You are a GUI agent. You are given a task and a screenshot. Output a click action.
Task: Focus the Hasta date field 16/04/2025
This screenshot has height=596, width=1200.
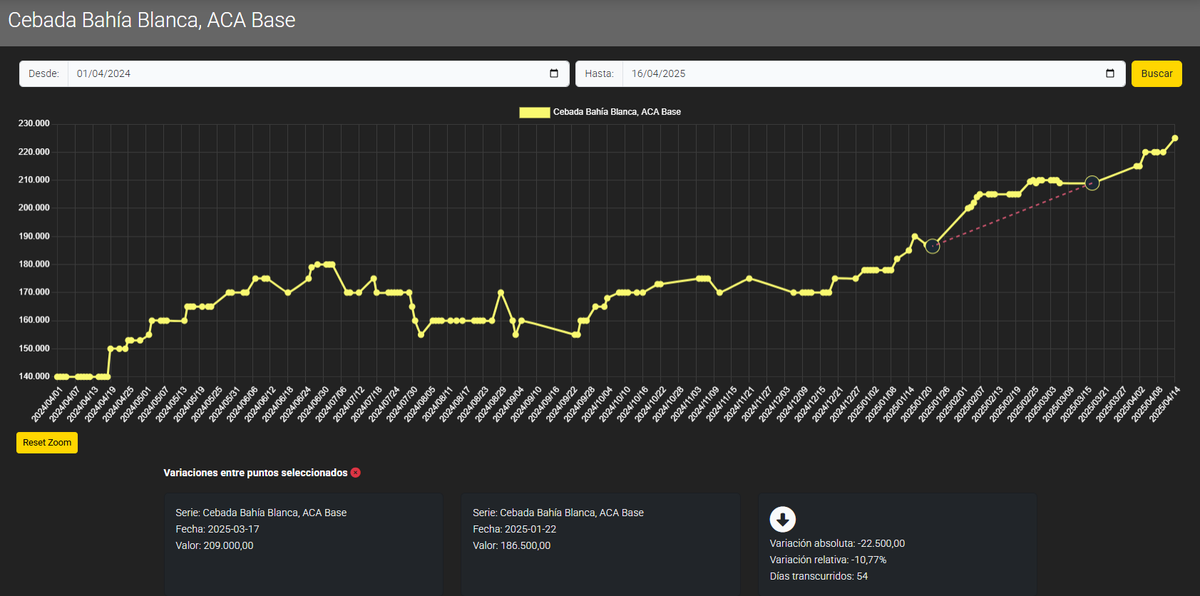tap(874, 74)
